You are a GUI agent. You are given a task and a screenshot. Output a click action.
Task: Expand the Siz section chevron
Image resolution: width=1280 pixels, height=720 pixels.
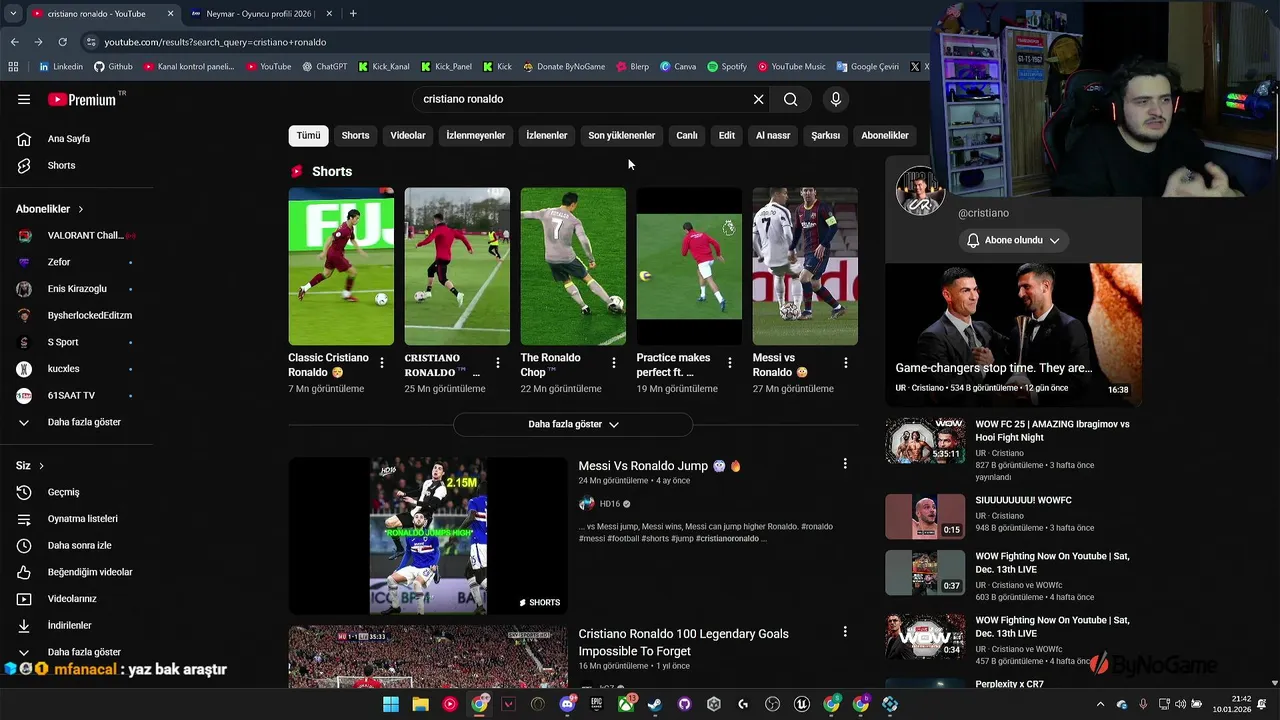coord(41,466)
